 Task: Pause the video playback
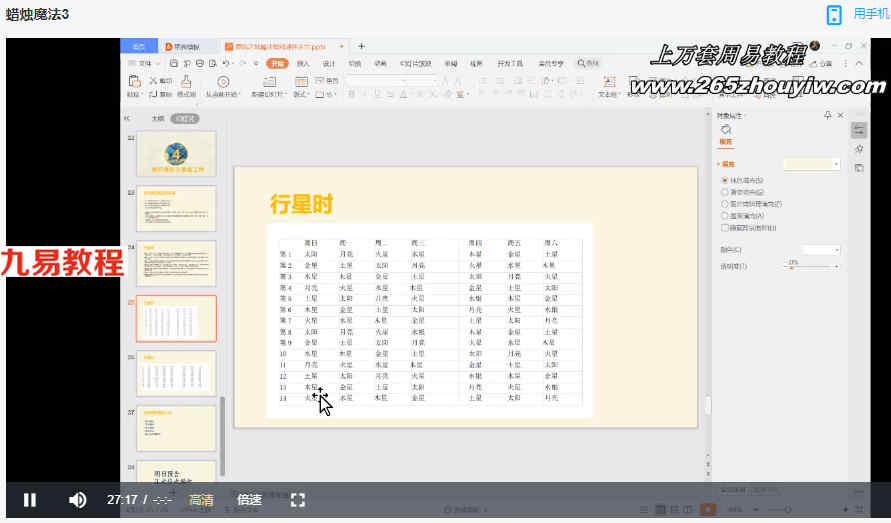click(x=30, y=500)
